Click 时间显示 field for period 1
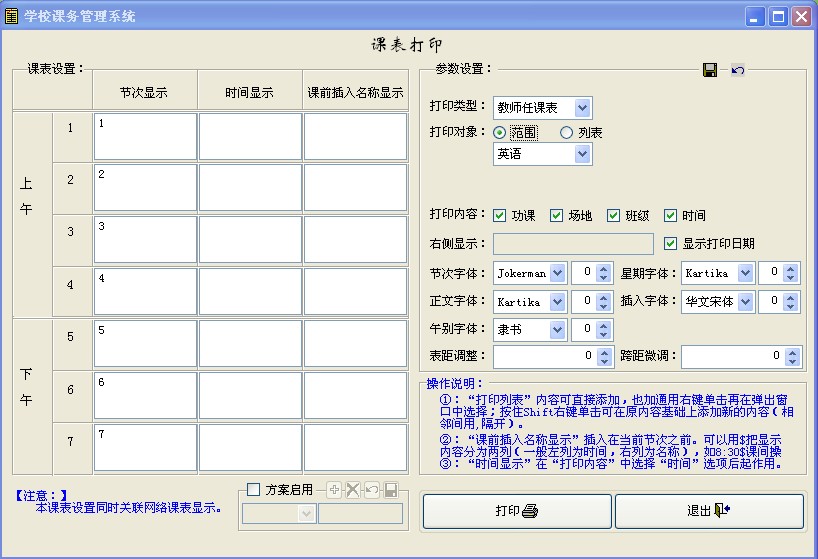Viewport: 818px width, 559px height. pyautogui.click(x=250, y=137)
